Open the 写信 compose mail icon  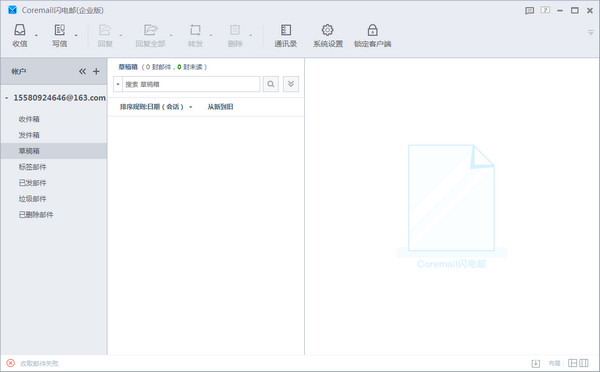click(59, 30)
